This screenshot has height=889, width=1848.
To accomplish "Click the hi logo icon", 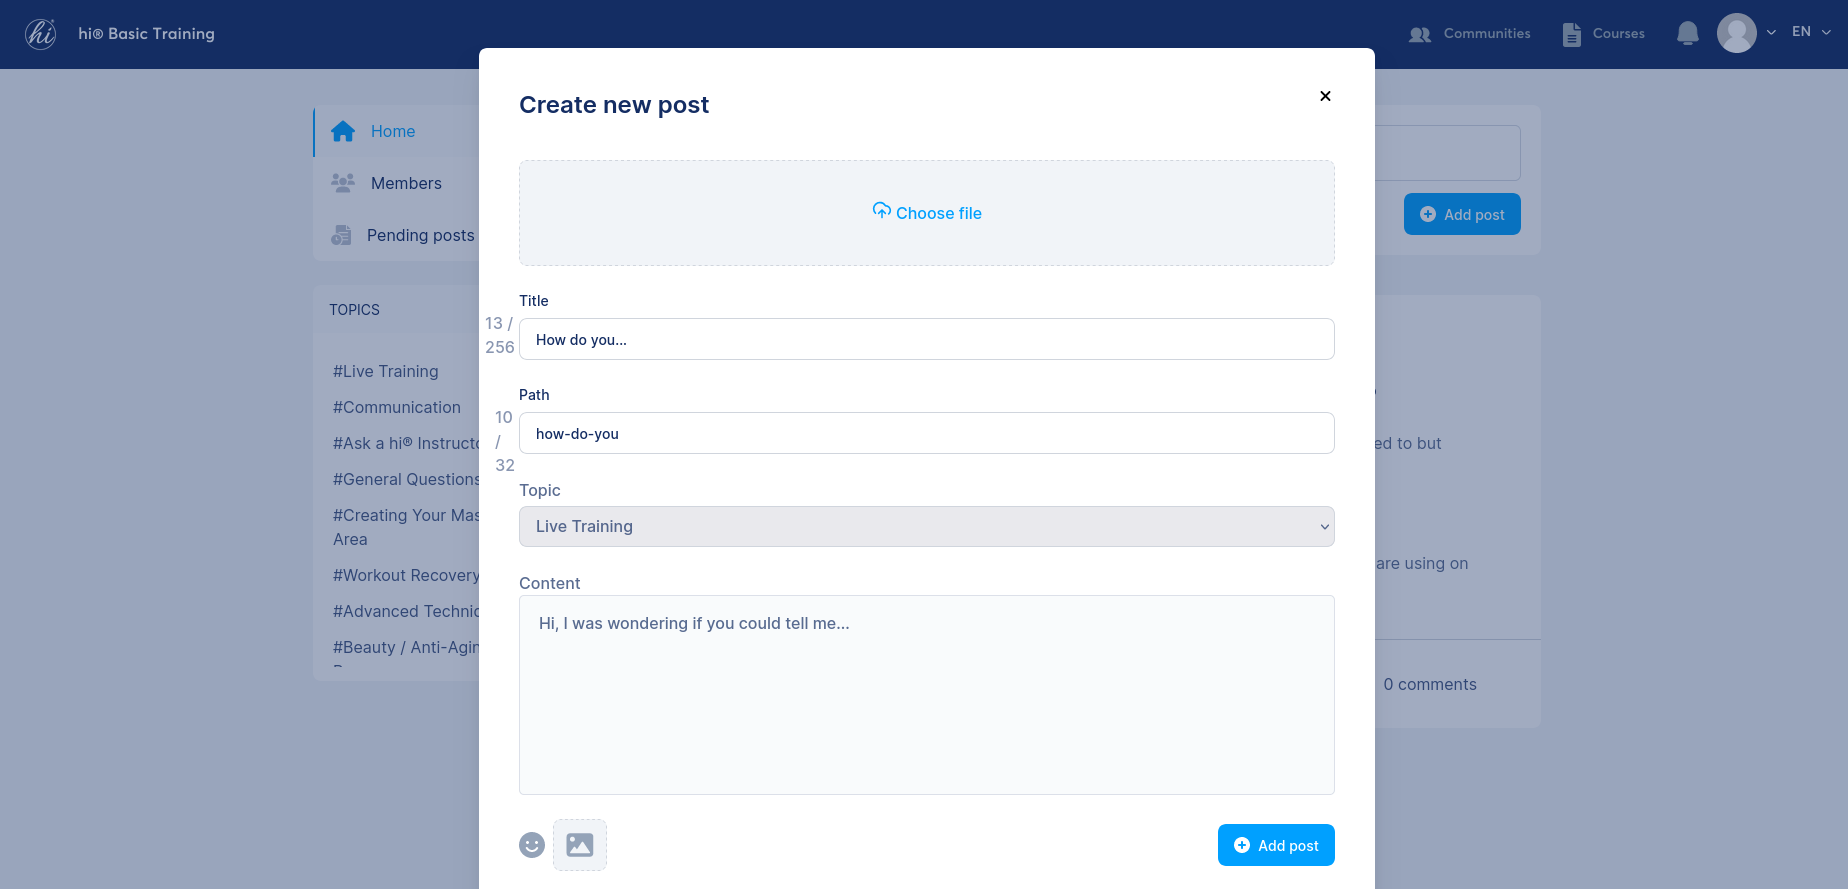I will click(41, 34).
